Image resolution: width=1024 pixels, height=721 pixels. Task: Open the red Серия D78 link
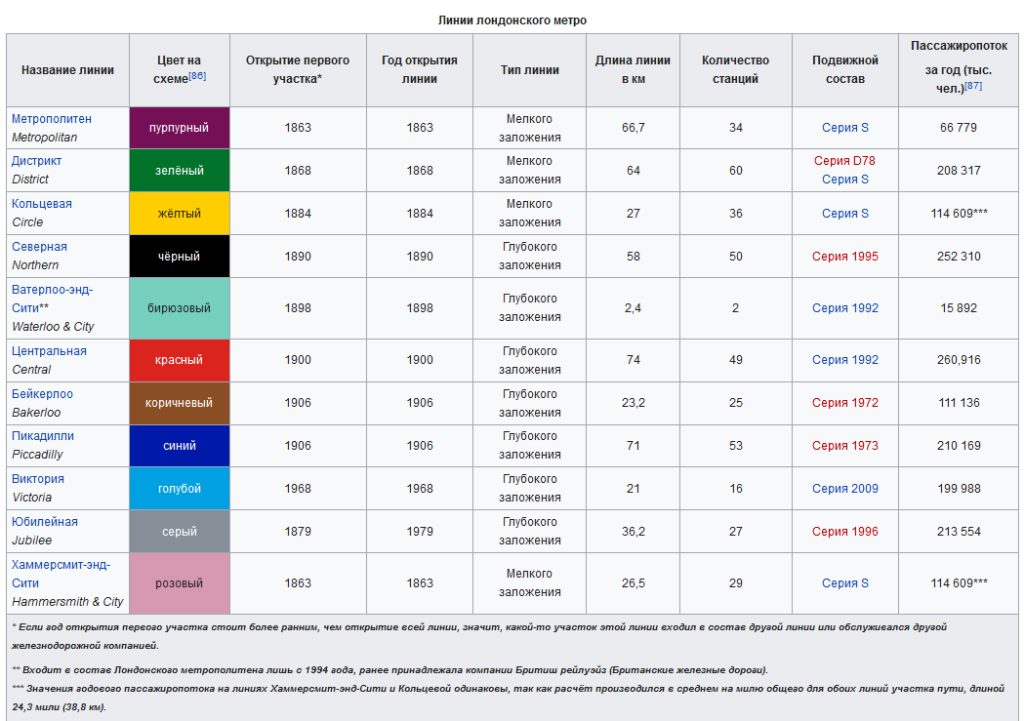pos(845,161)
